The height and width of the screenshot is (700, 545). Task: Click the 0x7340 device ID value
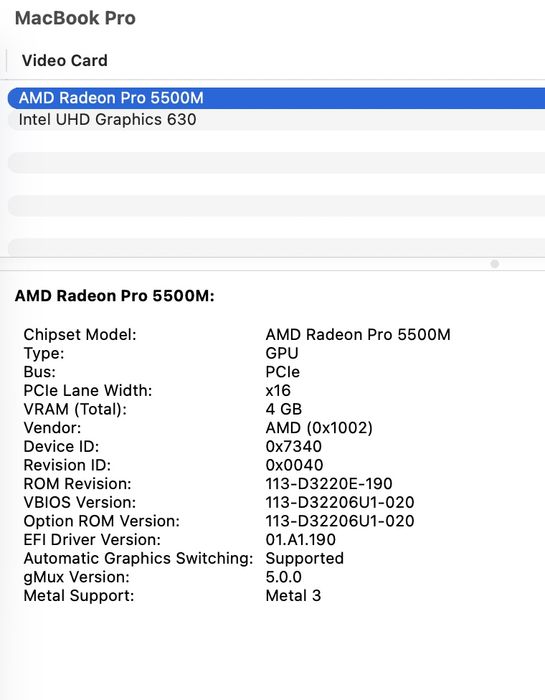[x=294, y=446]
